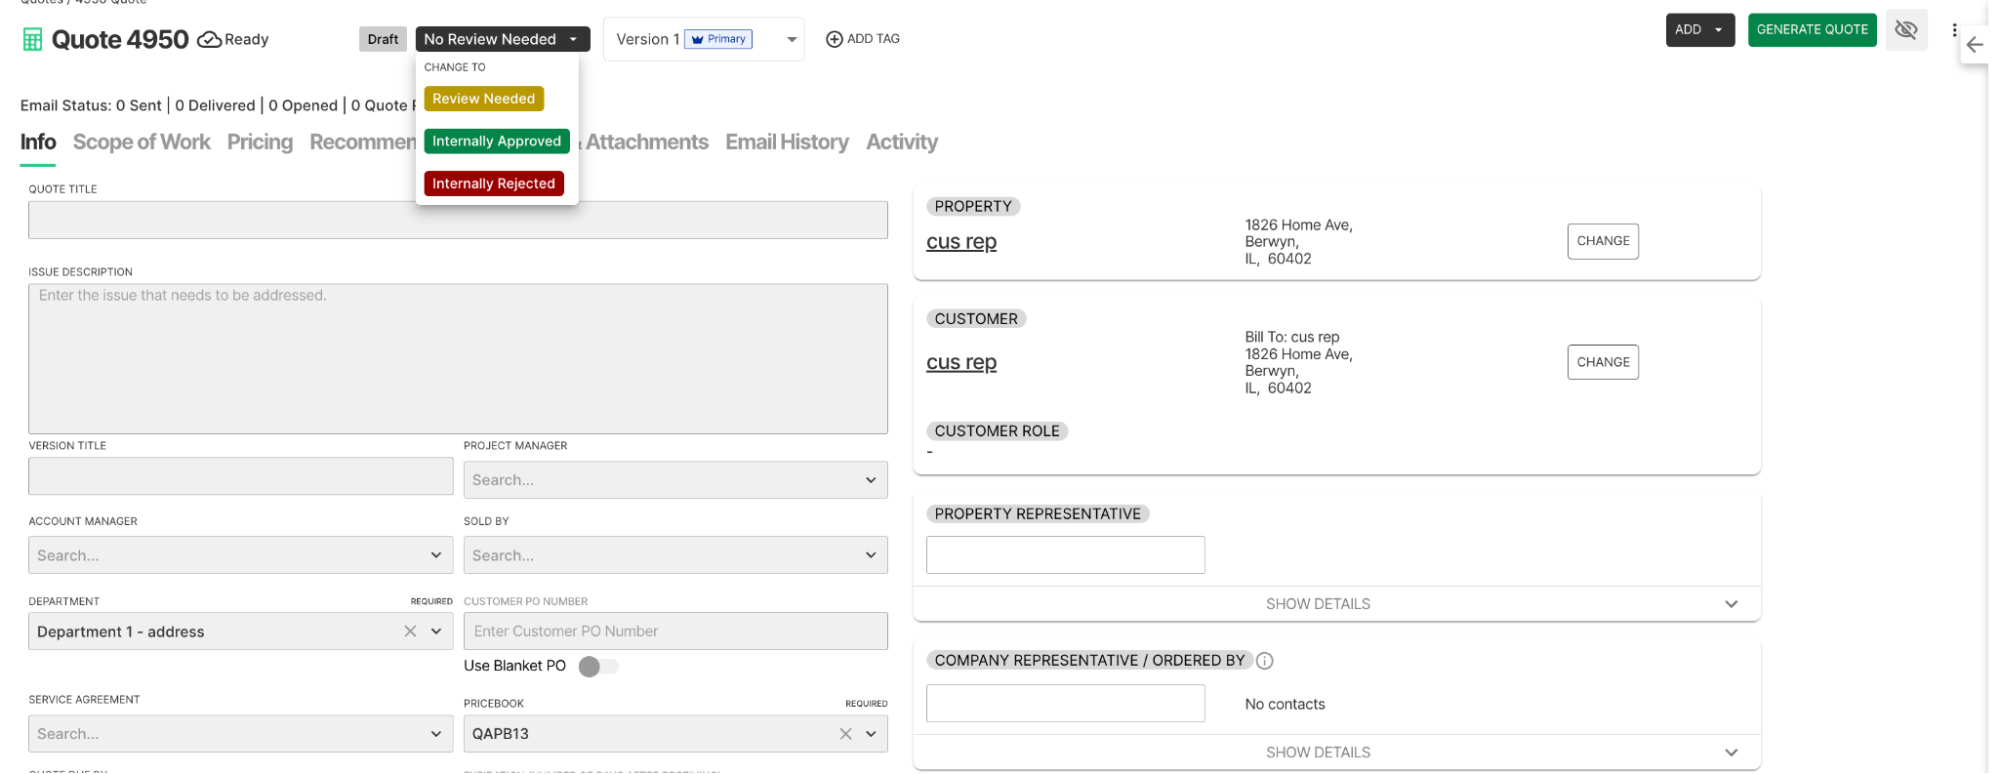
Task: Click the 'Email Status: 0 Sent' text
Action: (91, 105)
